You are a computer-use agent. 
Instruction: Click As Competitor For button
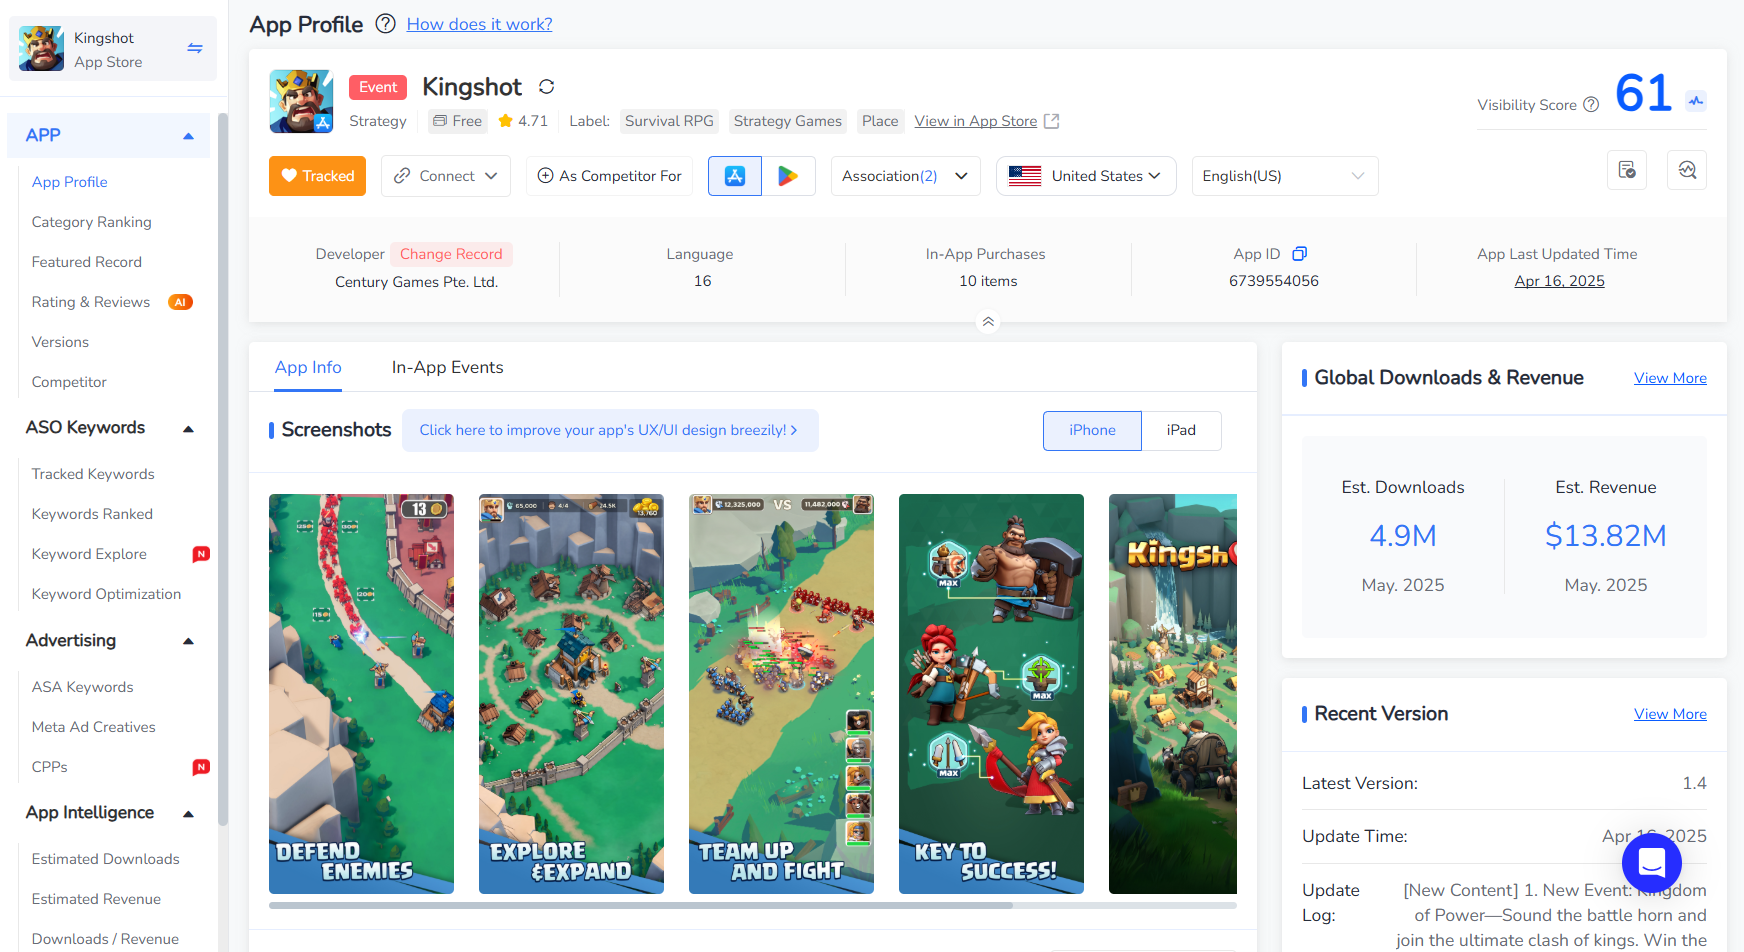(609, 176)
